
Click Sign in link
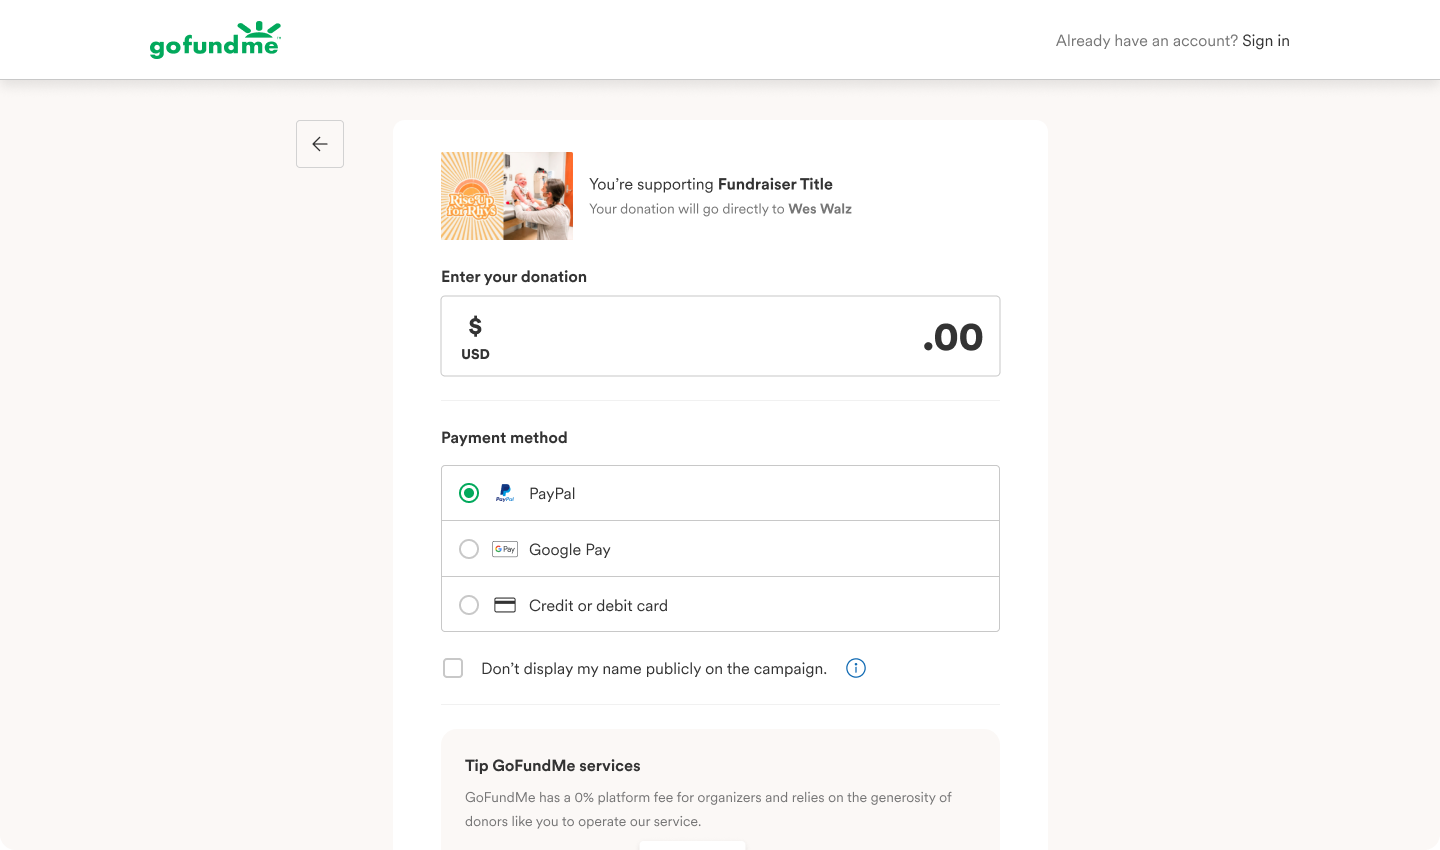coord(1266,41)
